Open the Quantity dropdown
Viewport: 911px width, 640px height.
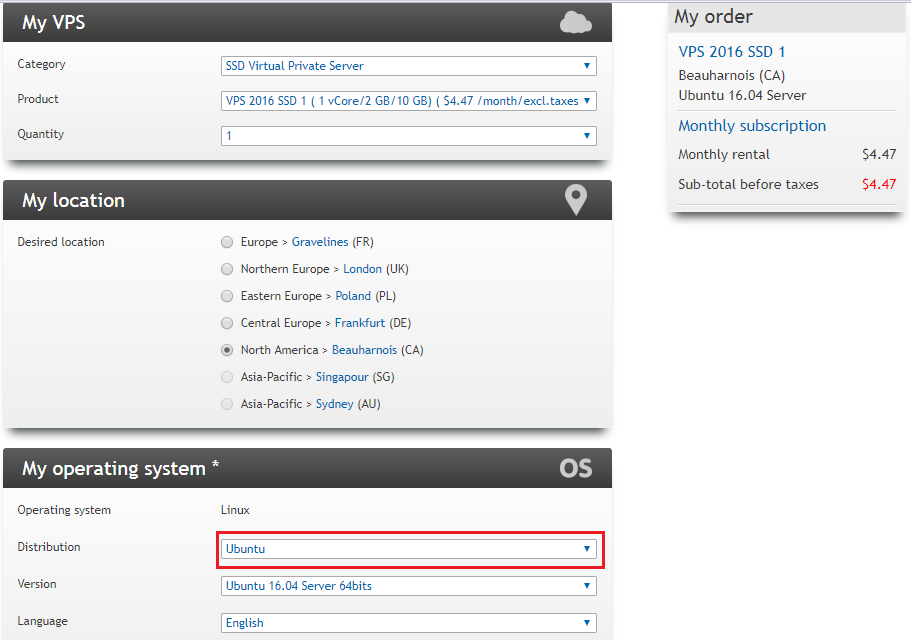[408, 136]
